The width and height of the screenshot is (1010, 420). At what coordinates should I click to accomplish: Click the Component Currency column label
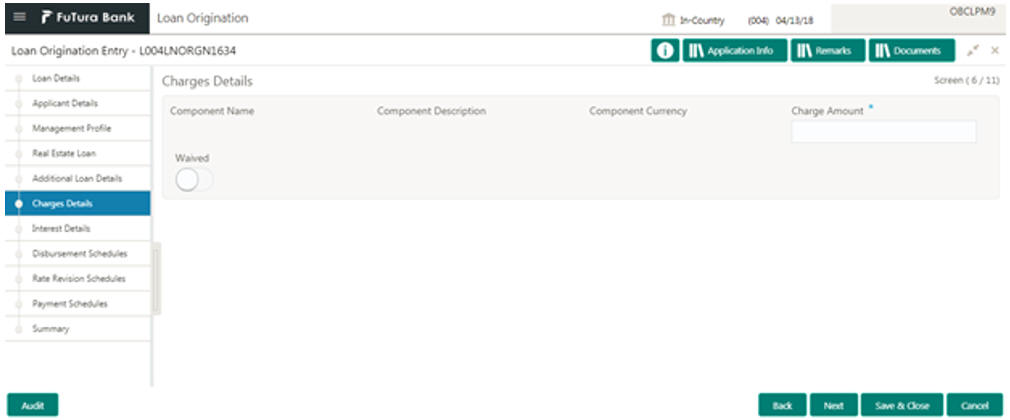click(x=638, y=111)
